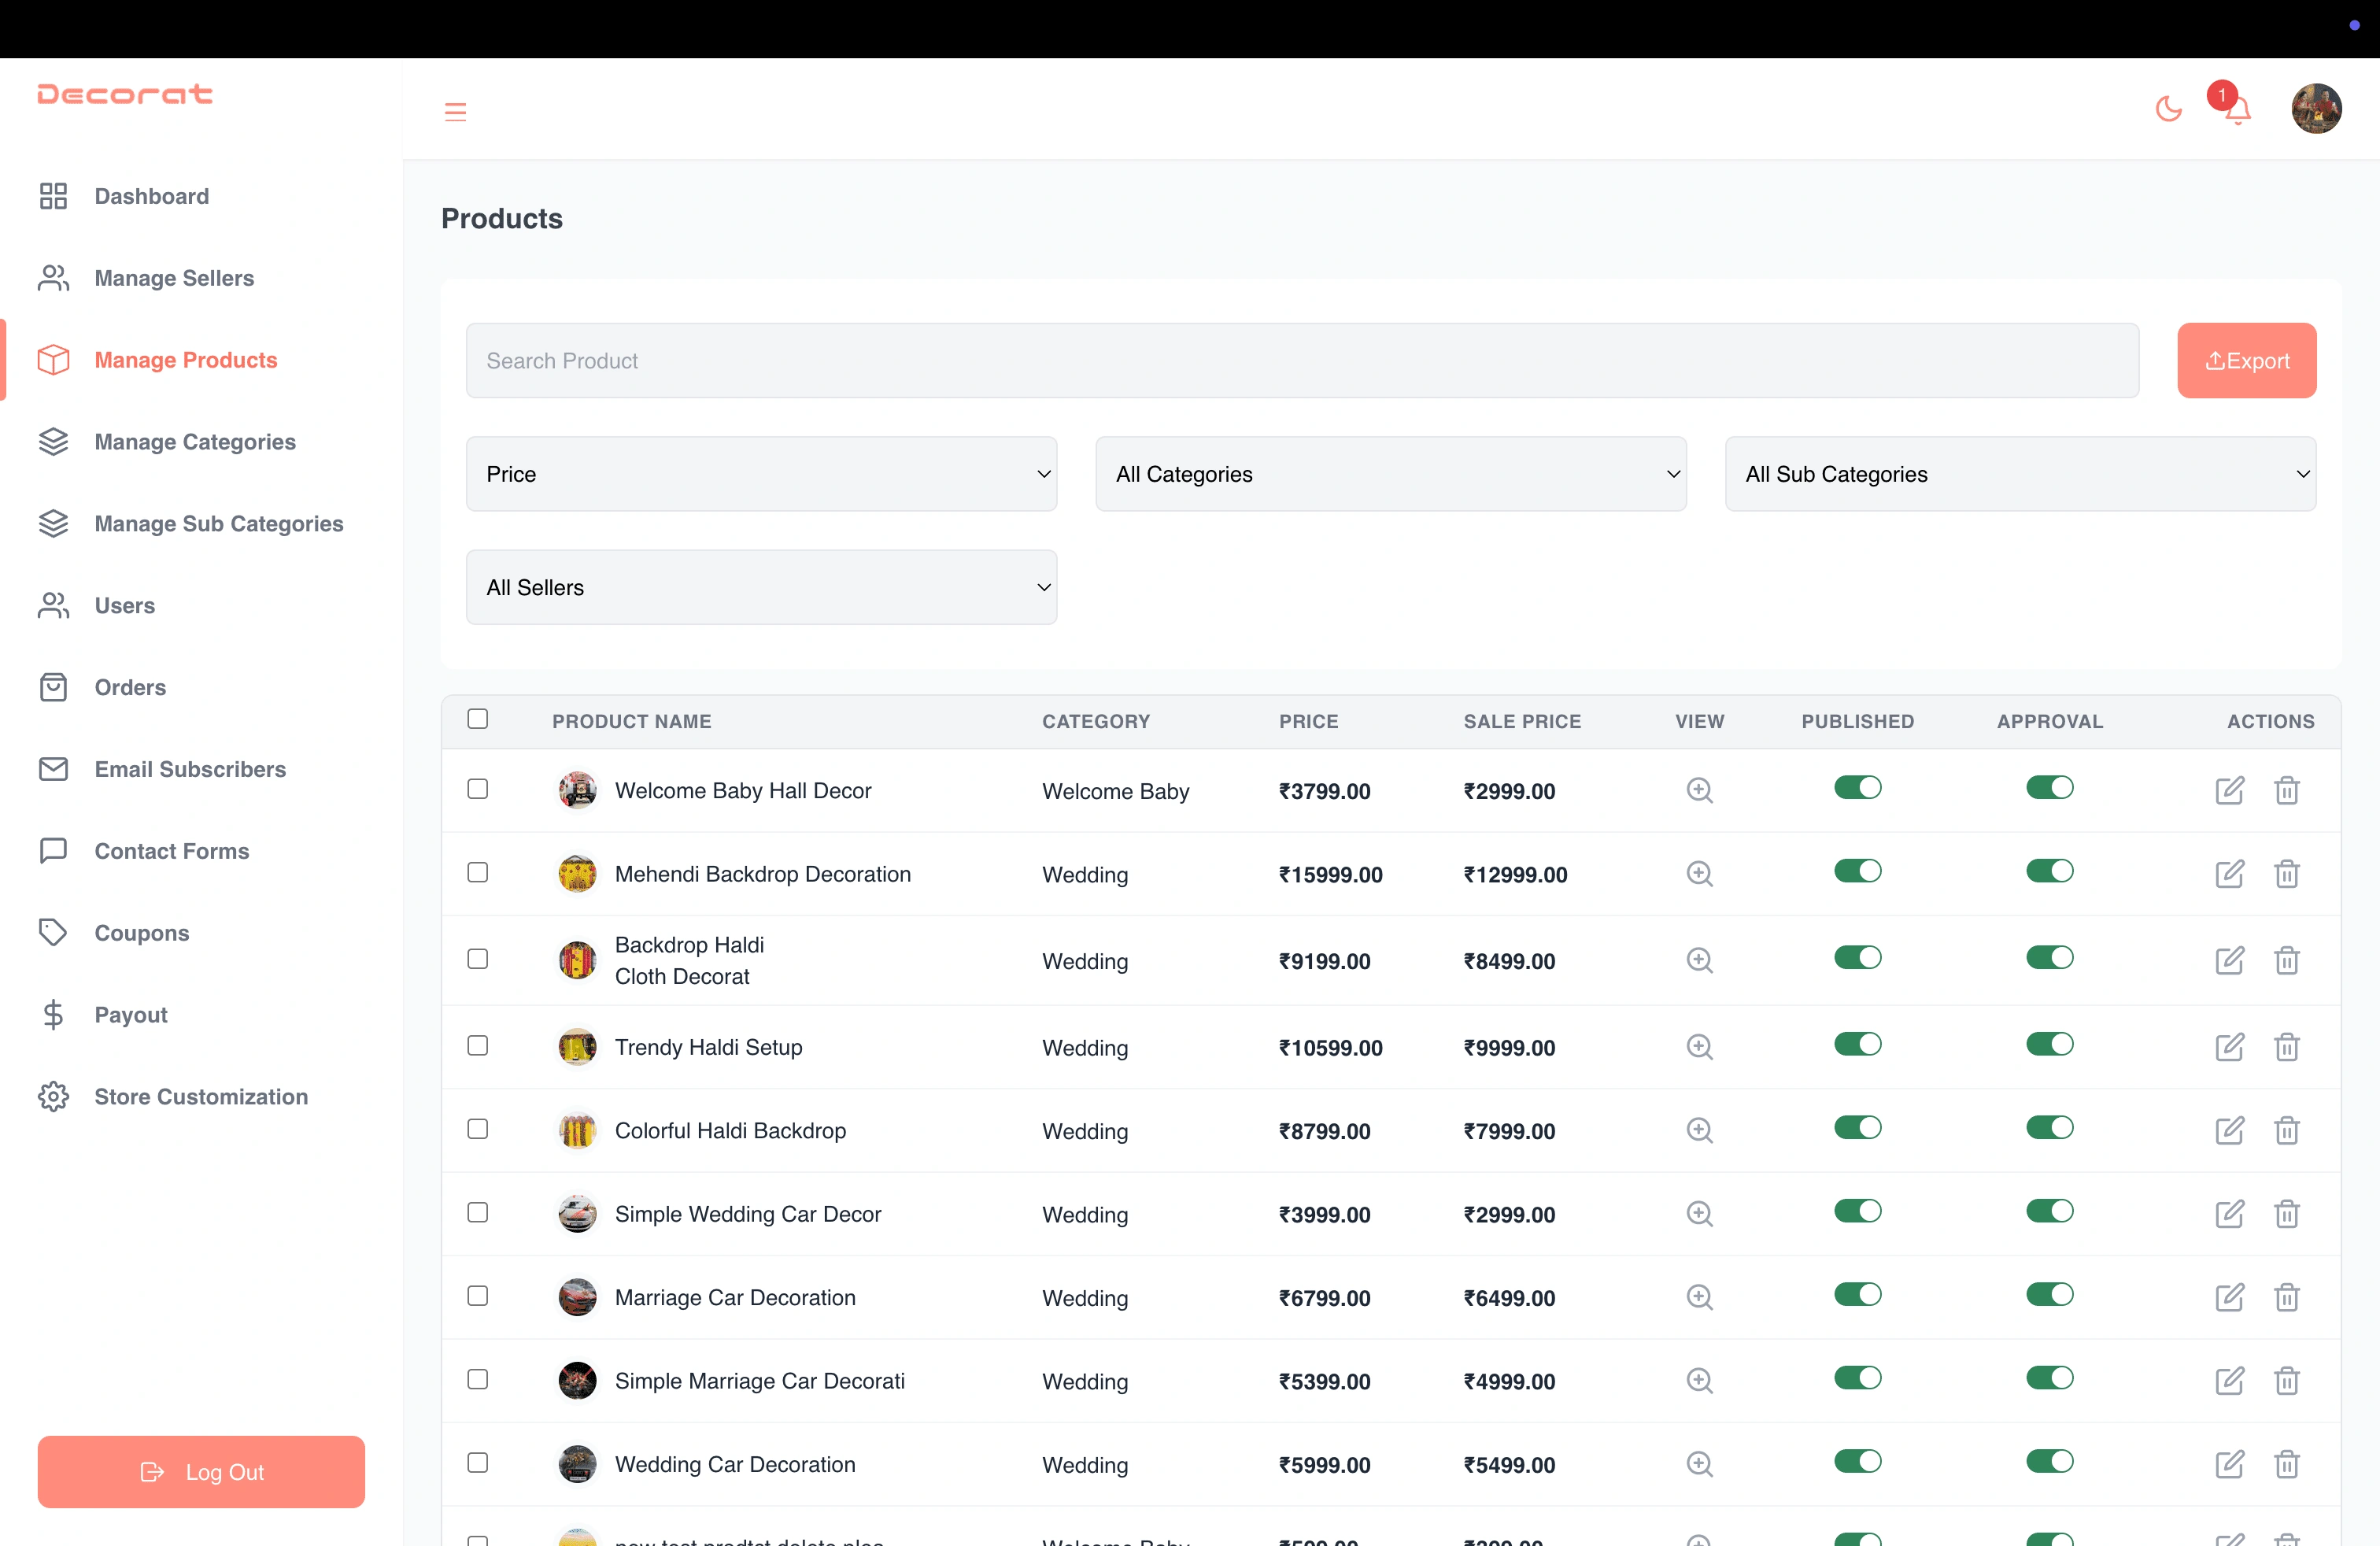This screenshot has width=2380, height=1546.
Task: Select the checkbox for Backdrop Haldi Cloth Decorat row
Action: pos(477,960)
